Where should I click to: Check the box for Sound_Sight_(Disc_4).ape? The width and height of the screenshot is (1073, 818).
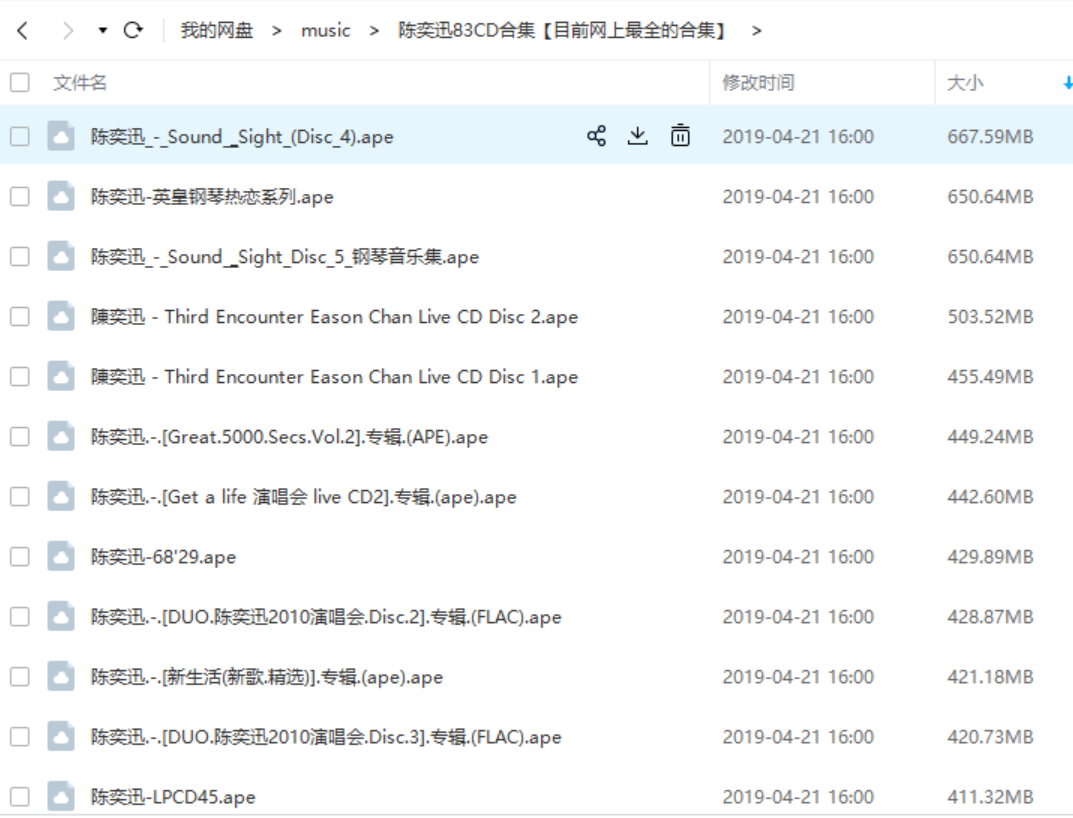[20, 136]
